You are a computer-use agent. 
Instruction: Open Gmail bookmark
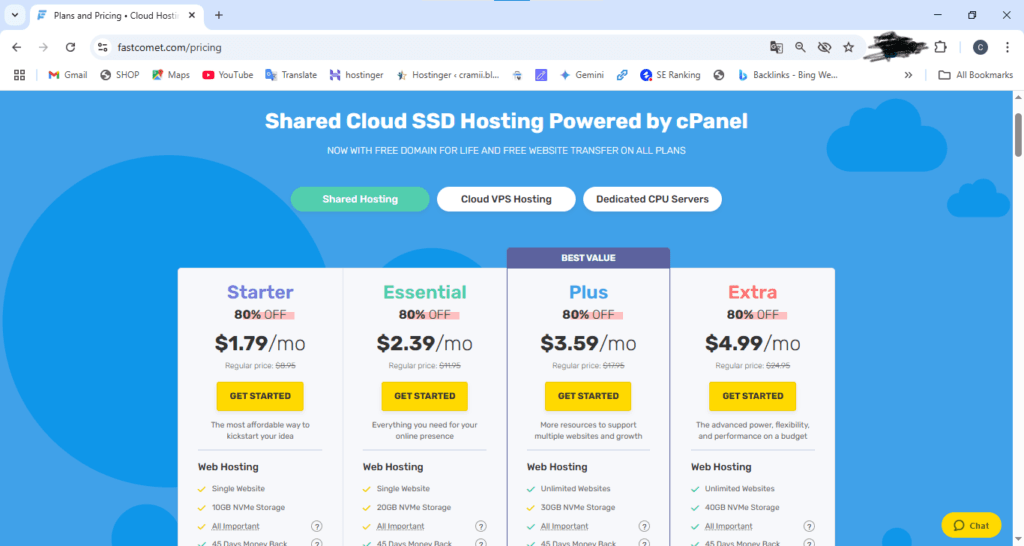68,75
